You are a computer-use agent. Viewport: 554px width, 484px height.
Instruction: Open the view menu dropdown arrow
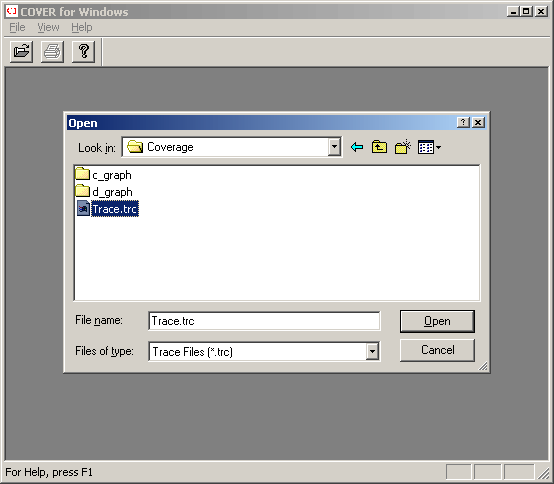click(438, 147)
